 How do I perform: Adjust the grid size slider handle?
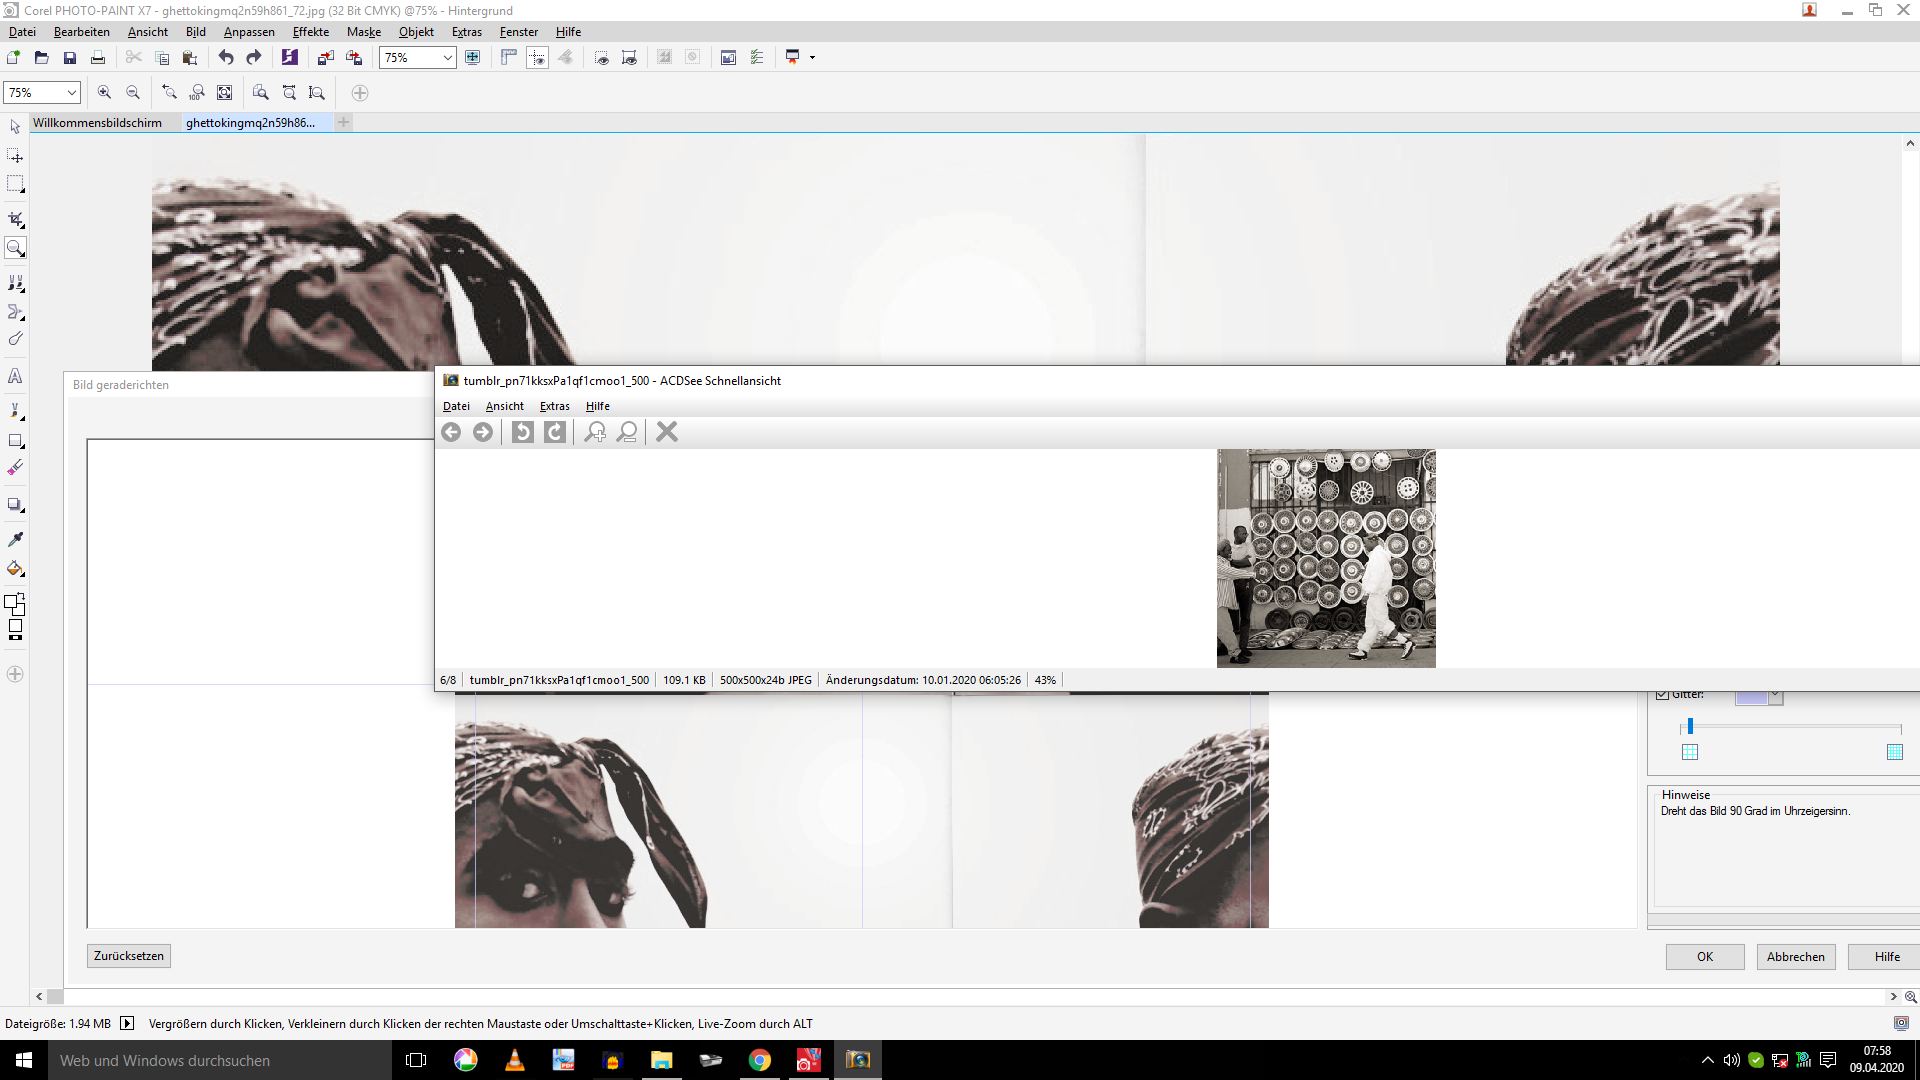[x=1690, y=727]
